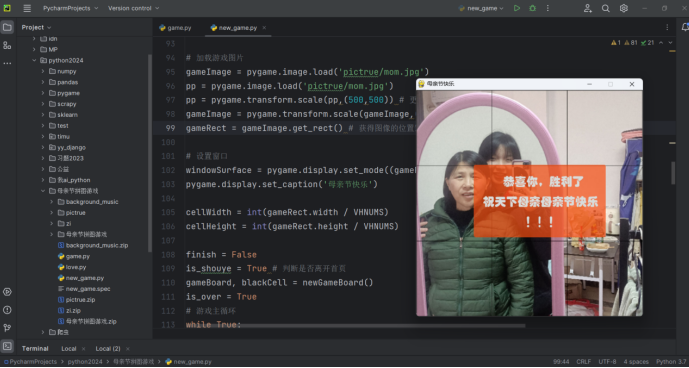The width and height of the screenshot is (689, 368).
Task: Click the UTF-8 encoding in the status bar
Action: pos(607,361)
